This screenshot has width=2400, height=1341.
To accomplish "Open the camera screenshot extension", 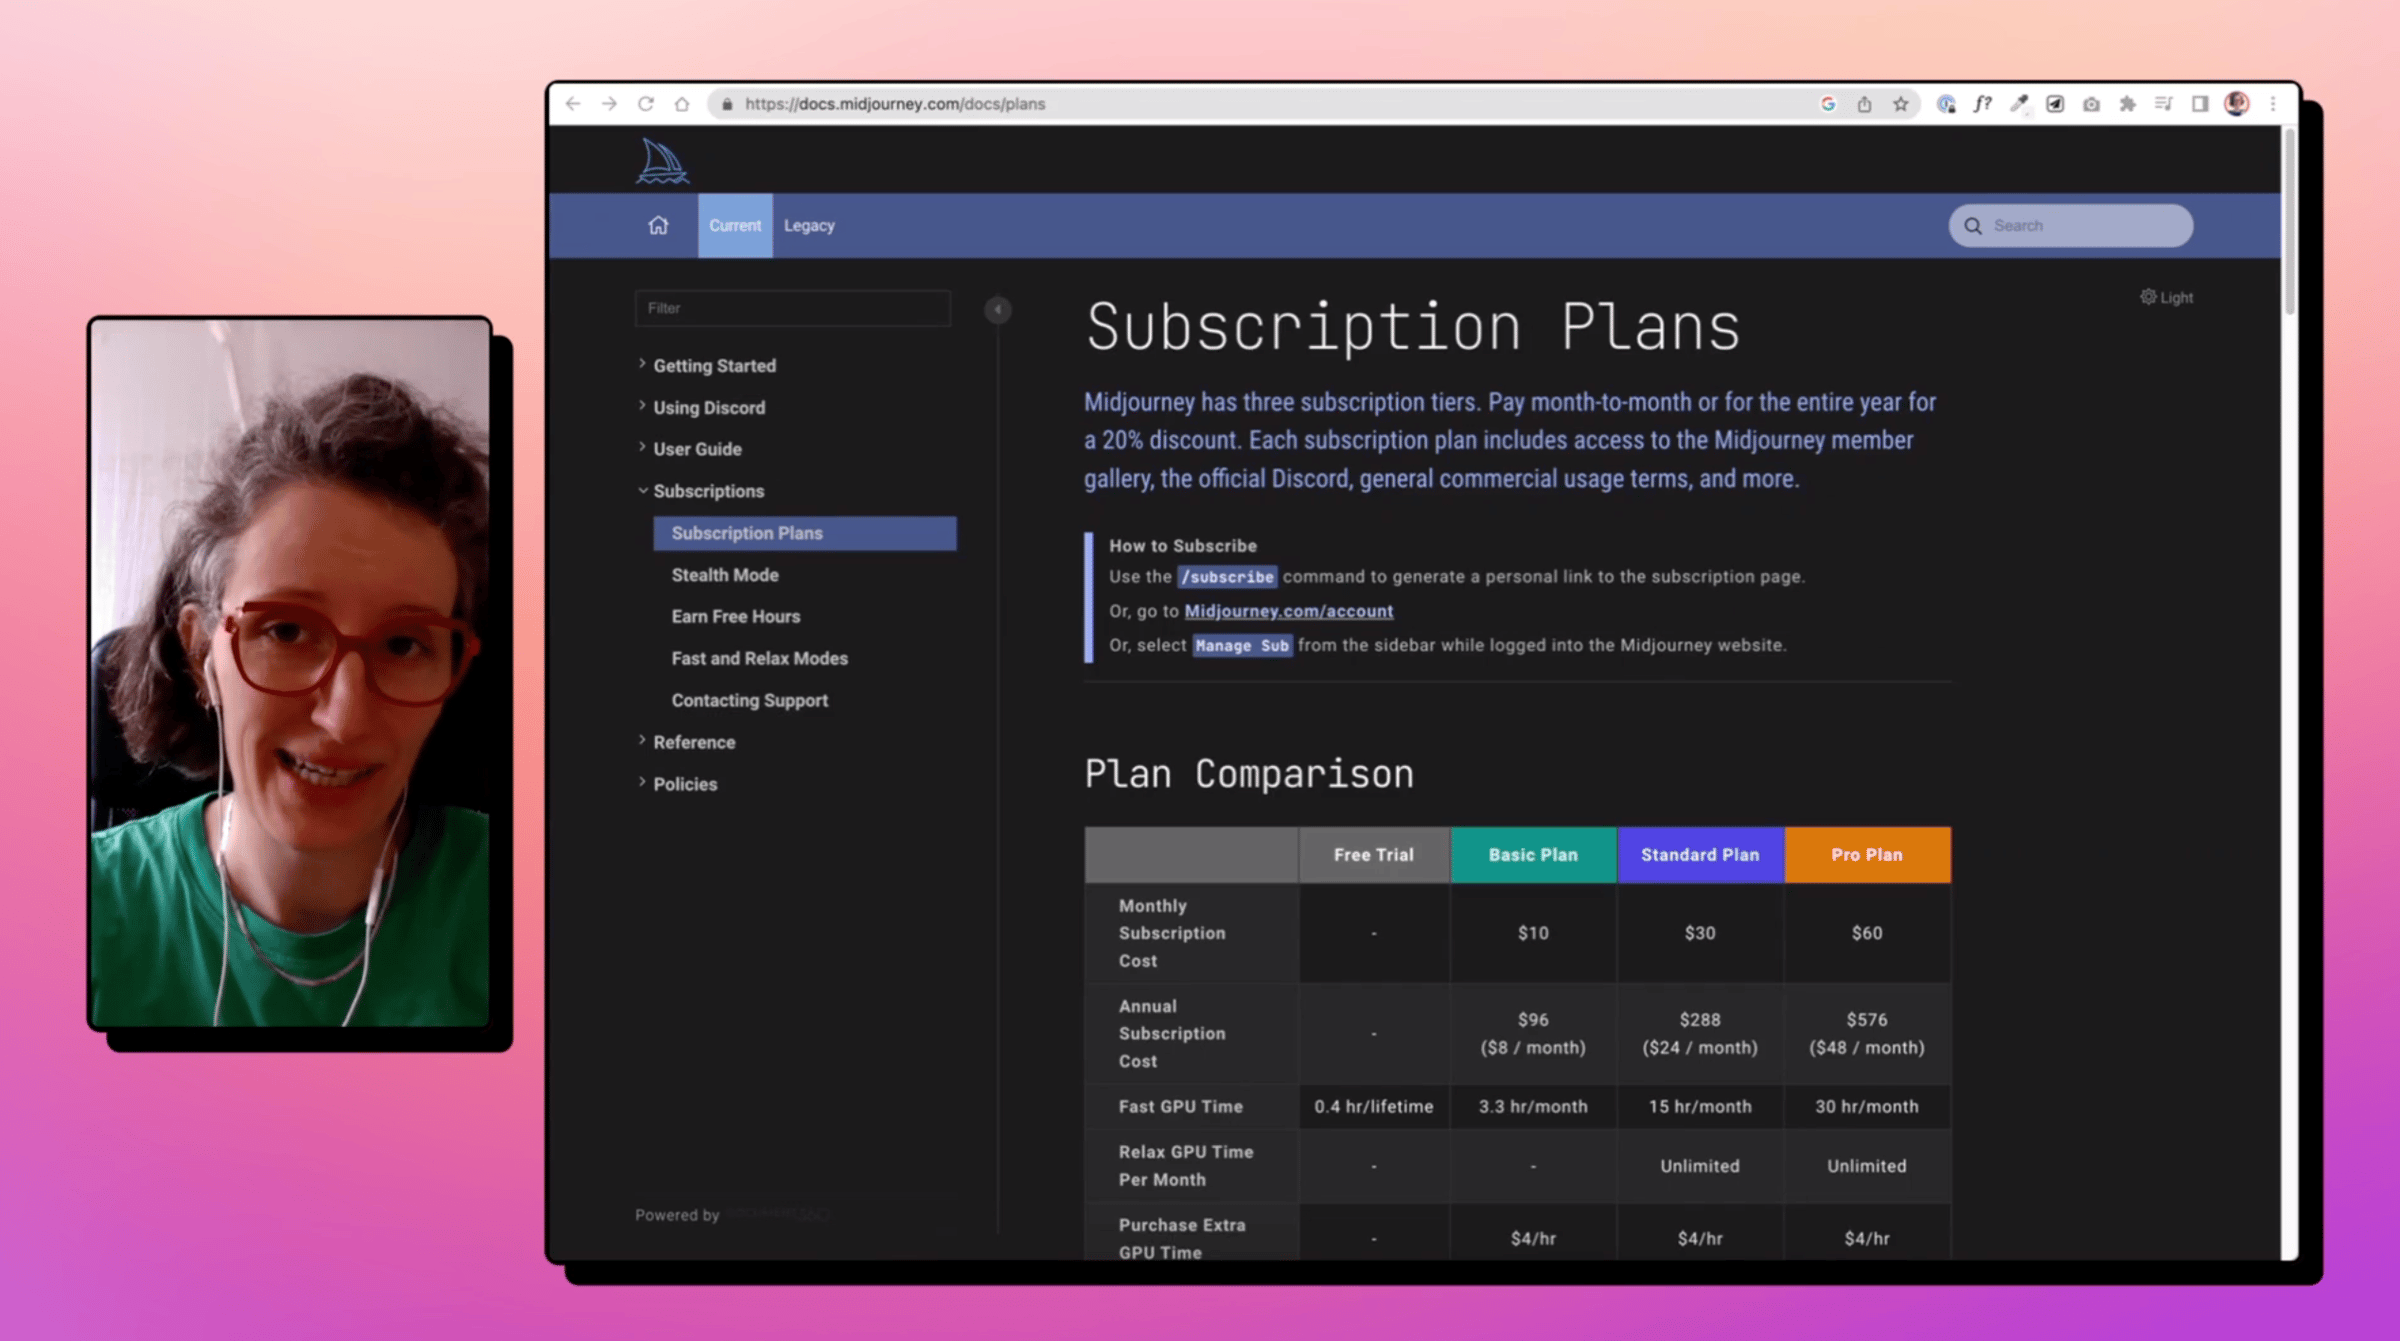I will (2091, 104).
